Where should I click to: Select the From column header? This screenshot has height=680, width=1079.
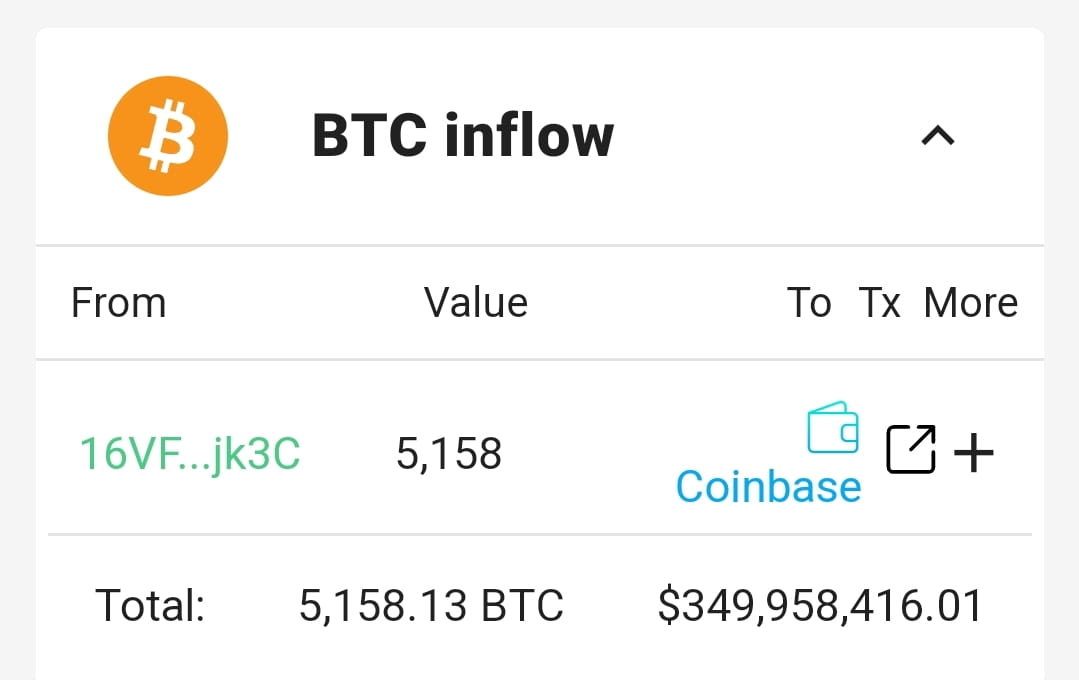tap(118, 302)
